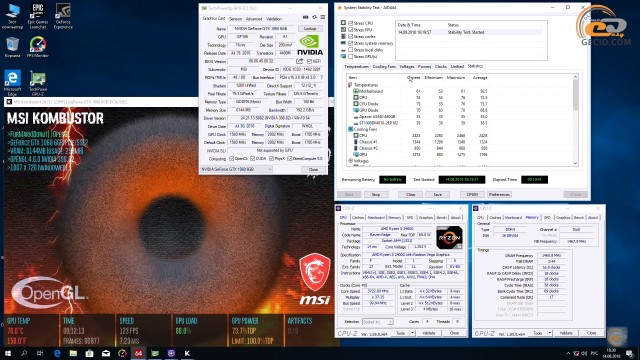Click AIDA64 statistics vertical scrollbar
640x360 pixels.
pos(576,95)
